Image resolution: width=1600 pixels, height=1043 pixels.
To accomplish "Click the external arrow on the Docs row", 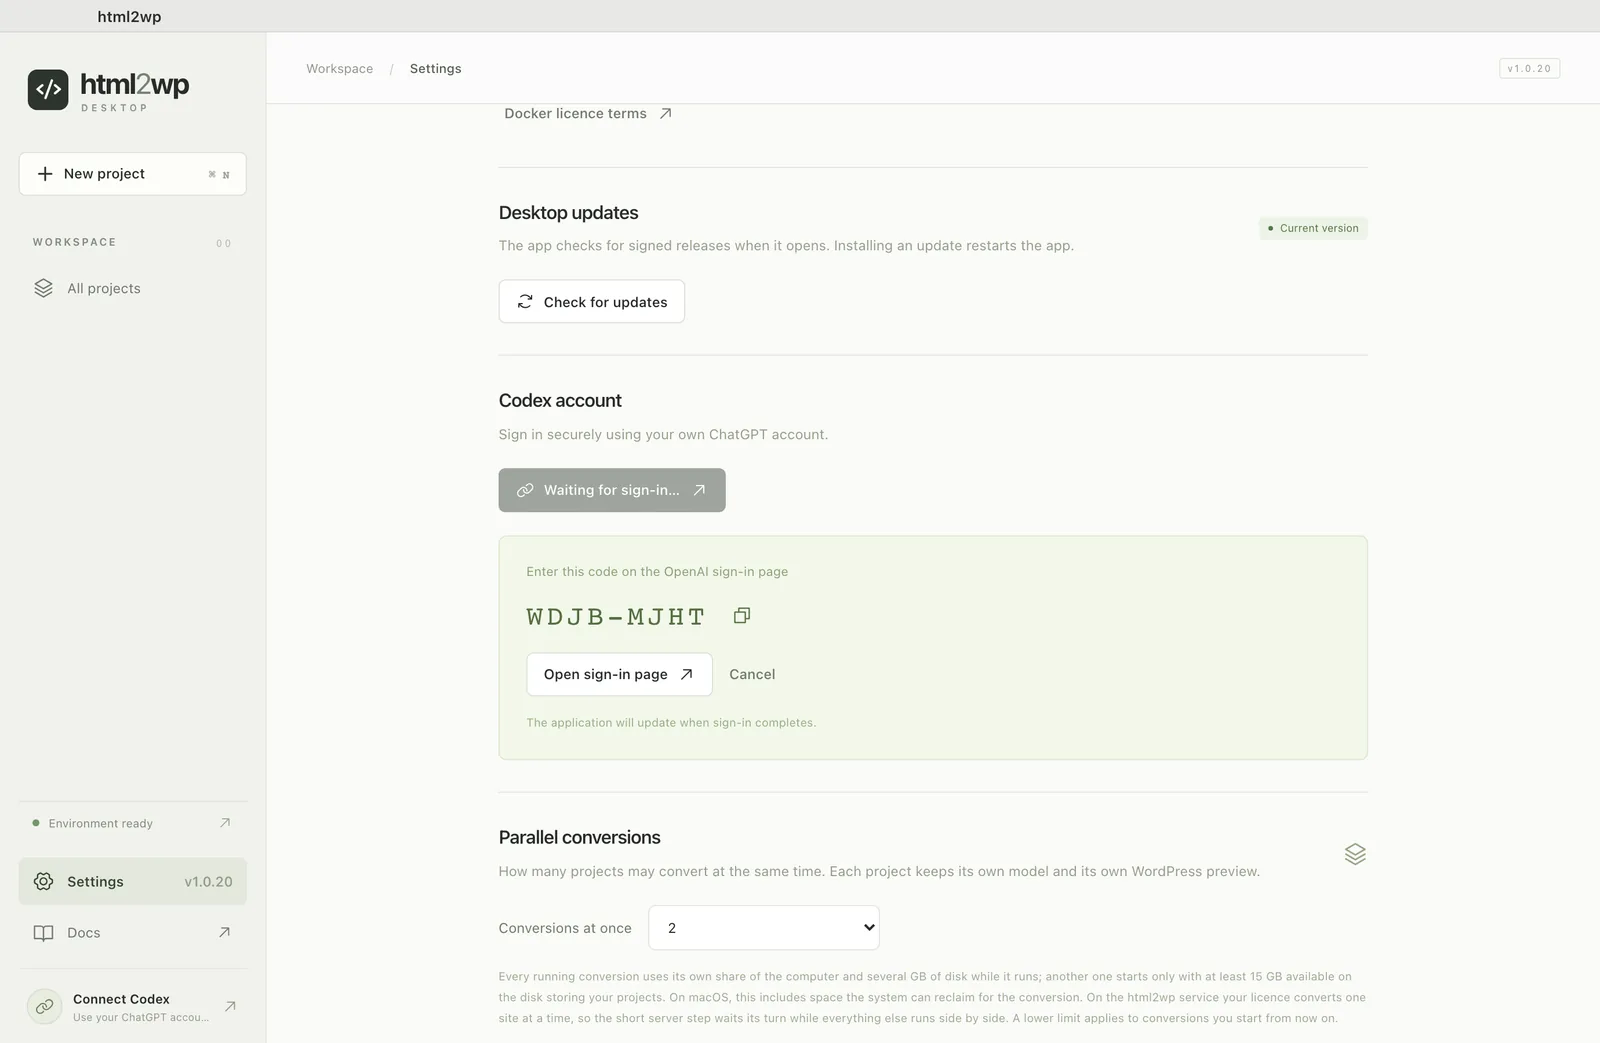I will pyautogui.click(x=224, y=932).
